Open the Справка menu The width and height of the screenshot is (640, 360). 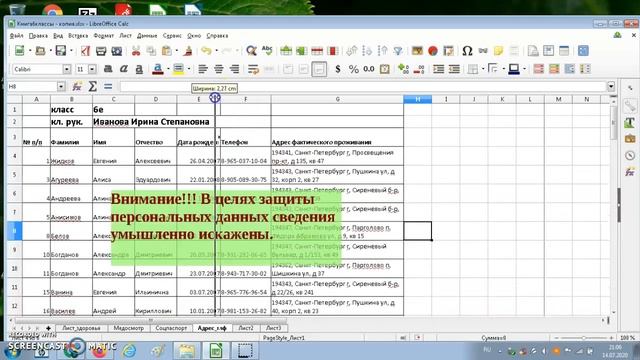coord(217,36)
